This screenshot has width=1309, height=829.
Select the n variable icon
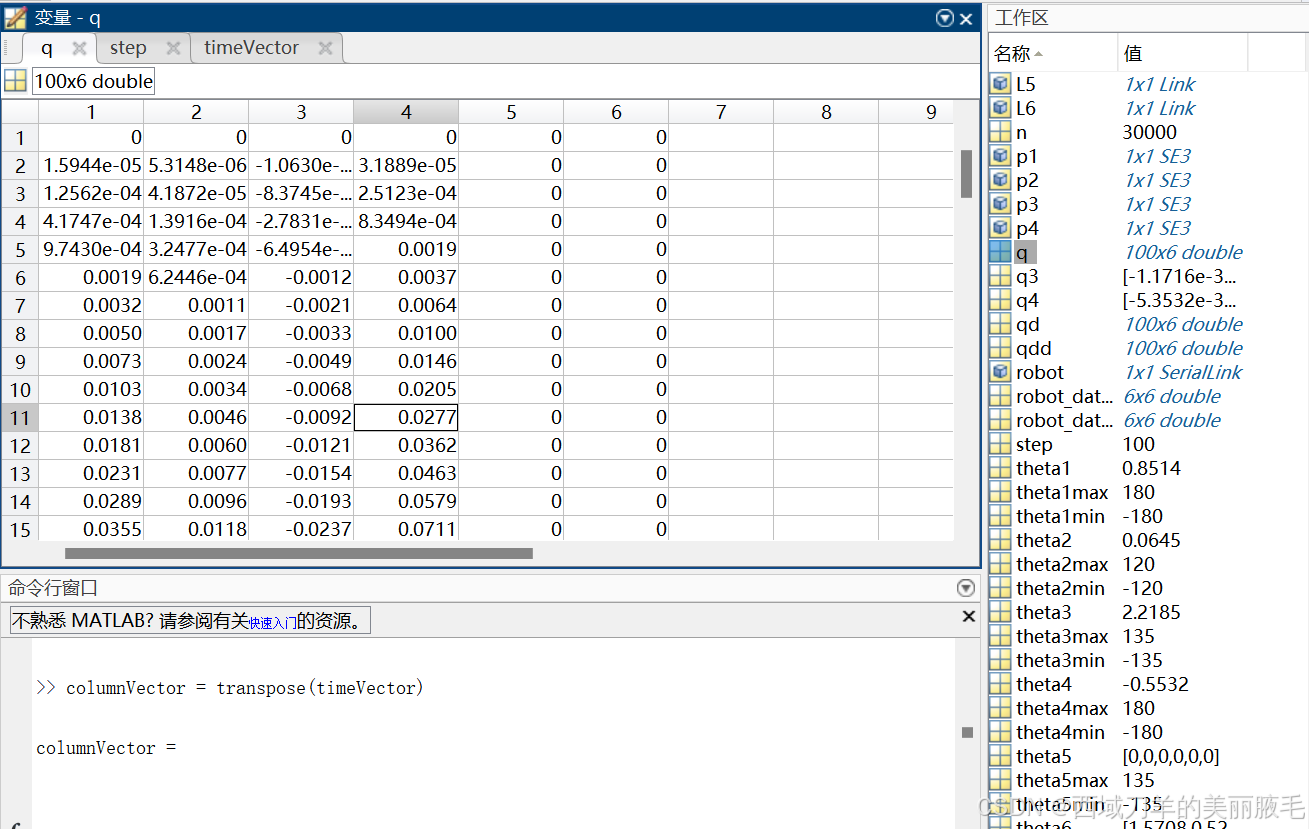point(1000,132)
